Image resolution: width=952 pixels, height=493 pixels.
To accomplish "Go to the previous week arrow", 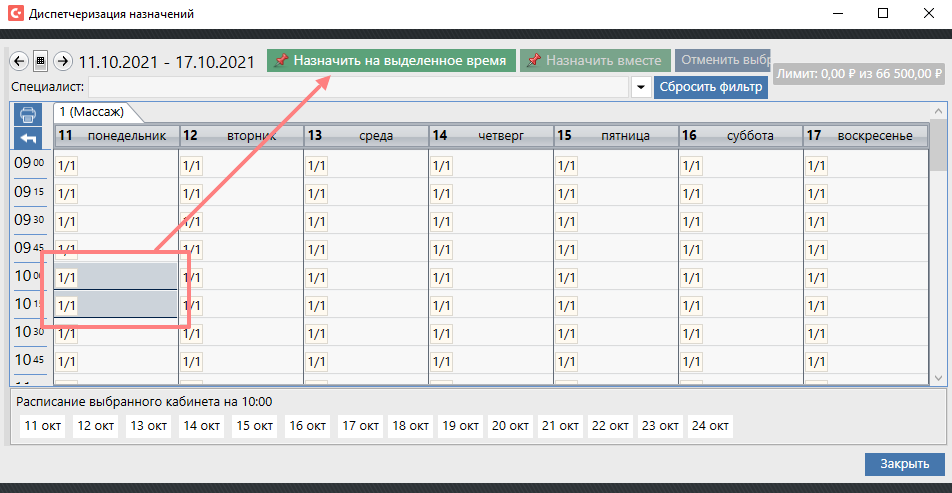I will (x=19, y=61).
